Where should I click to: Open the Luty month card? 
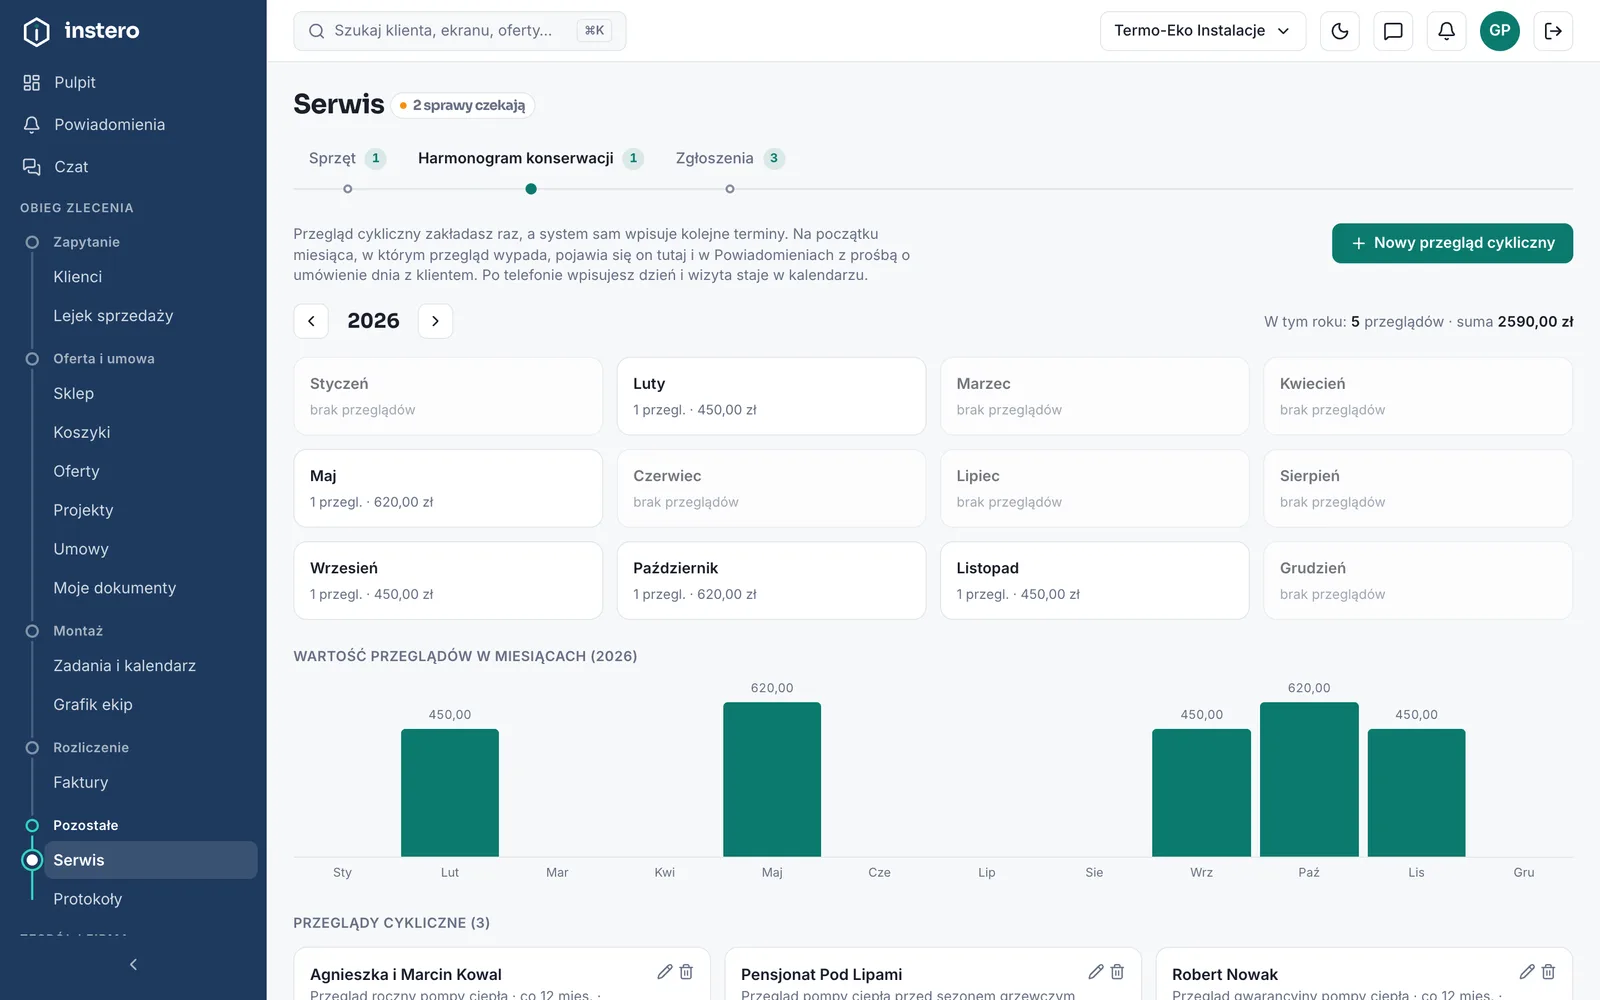pyautogui.click(x=771, y=396)
